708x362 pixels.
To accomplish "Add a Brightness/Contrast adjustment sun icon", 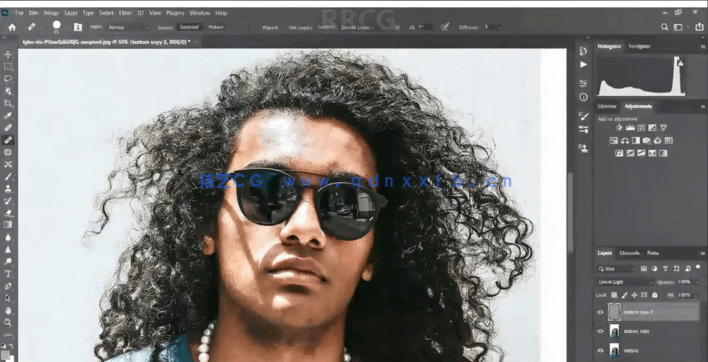I will tap(619, 128).
